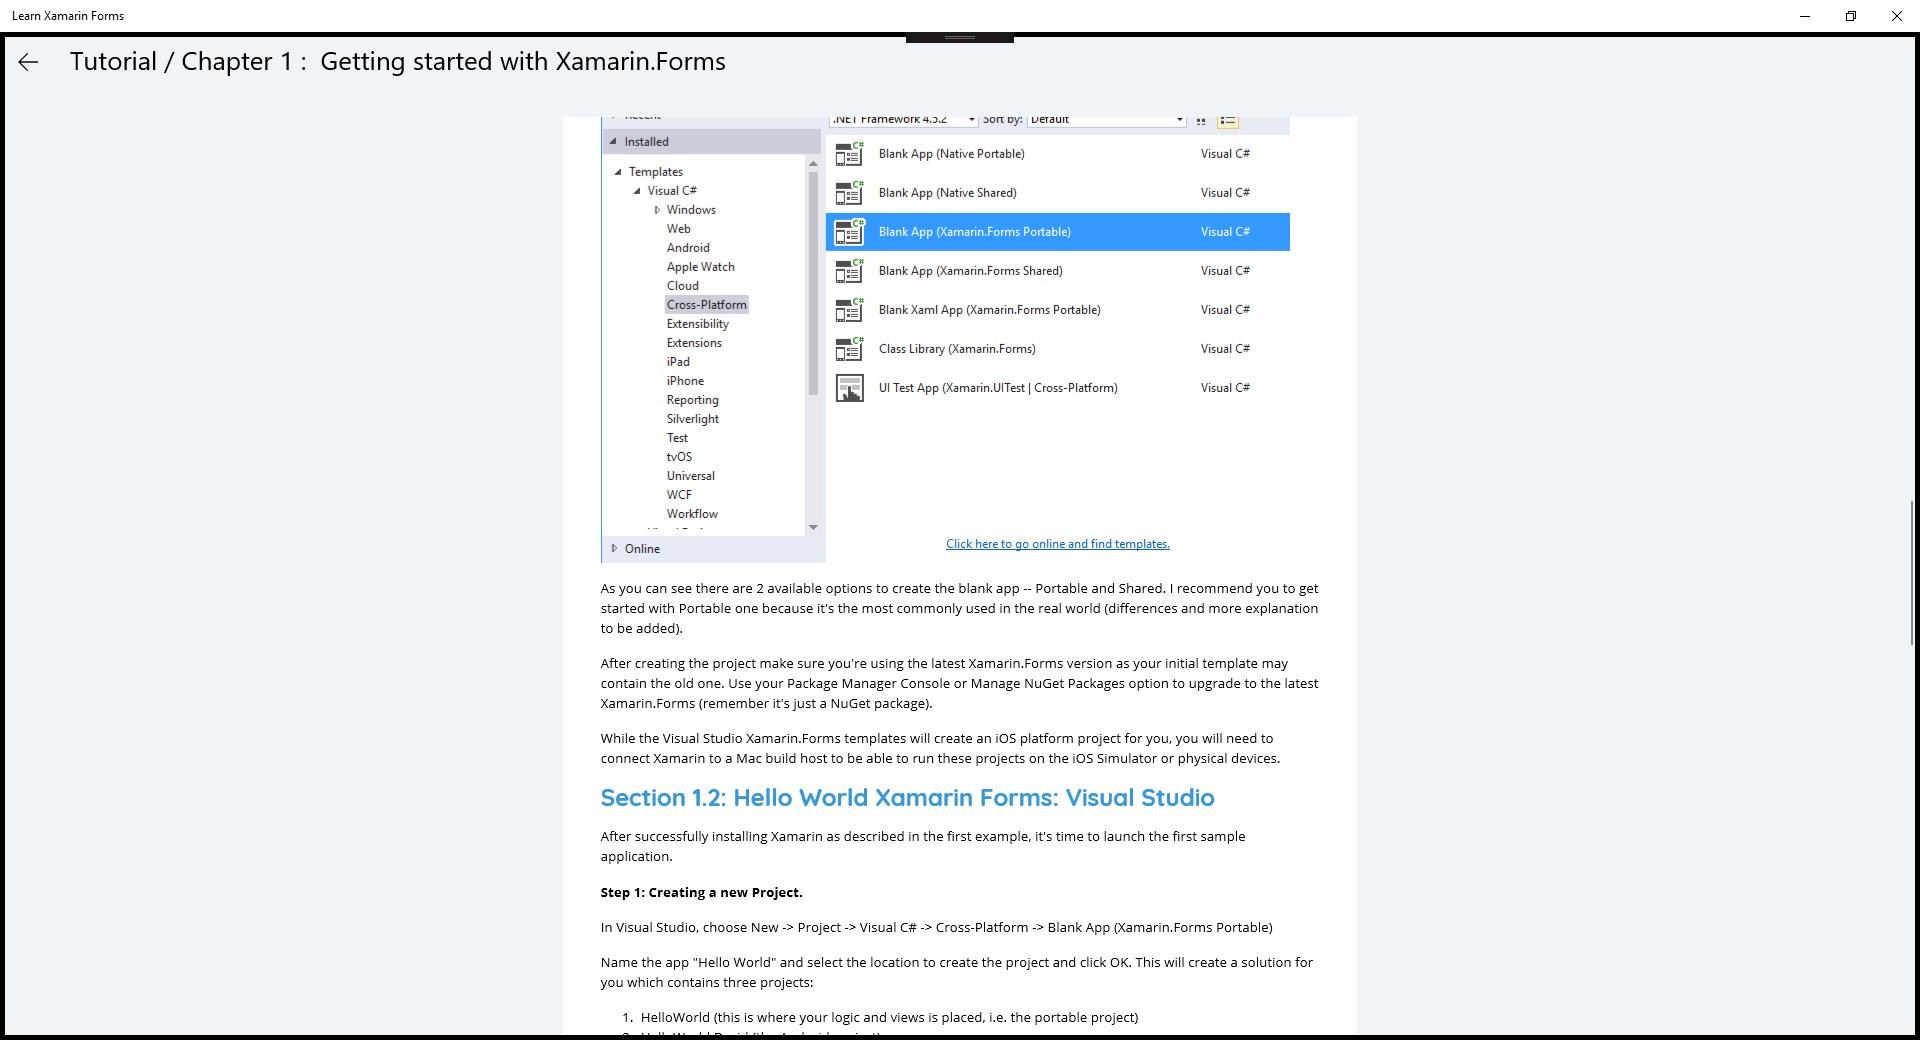Open the .NET Framework version dropdown
Image resolution: width=1920 pixels, height=1040 pixels.
[x=971, y=121]
